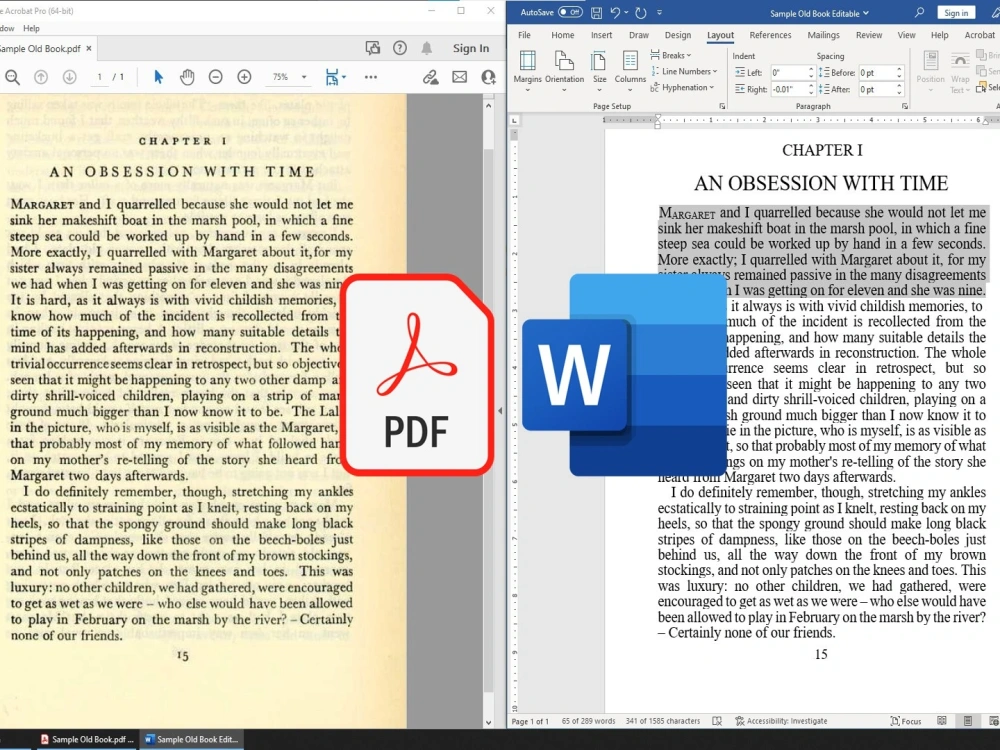Screen dimensions: 1000x750
Task: Open the Word document title dropdown
Action: [866, 13]
